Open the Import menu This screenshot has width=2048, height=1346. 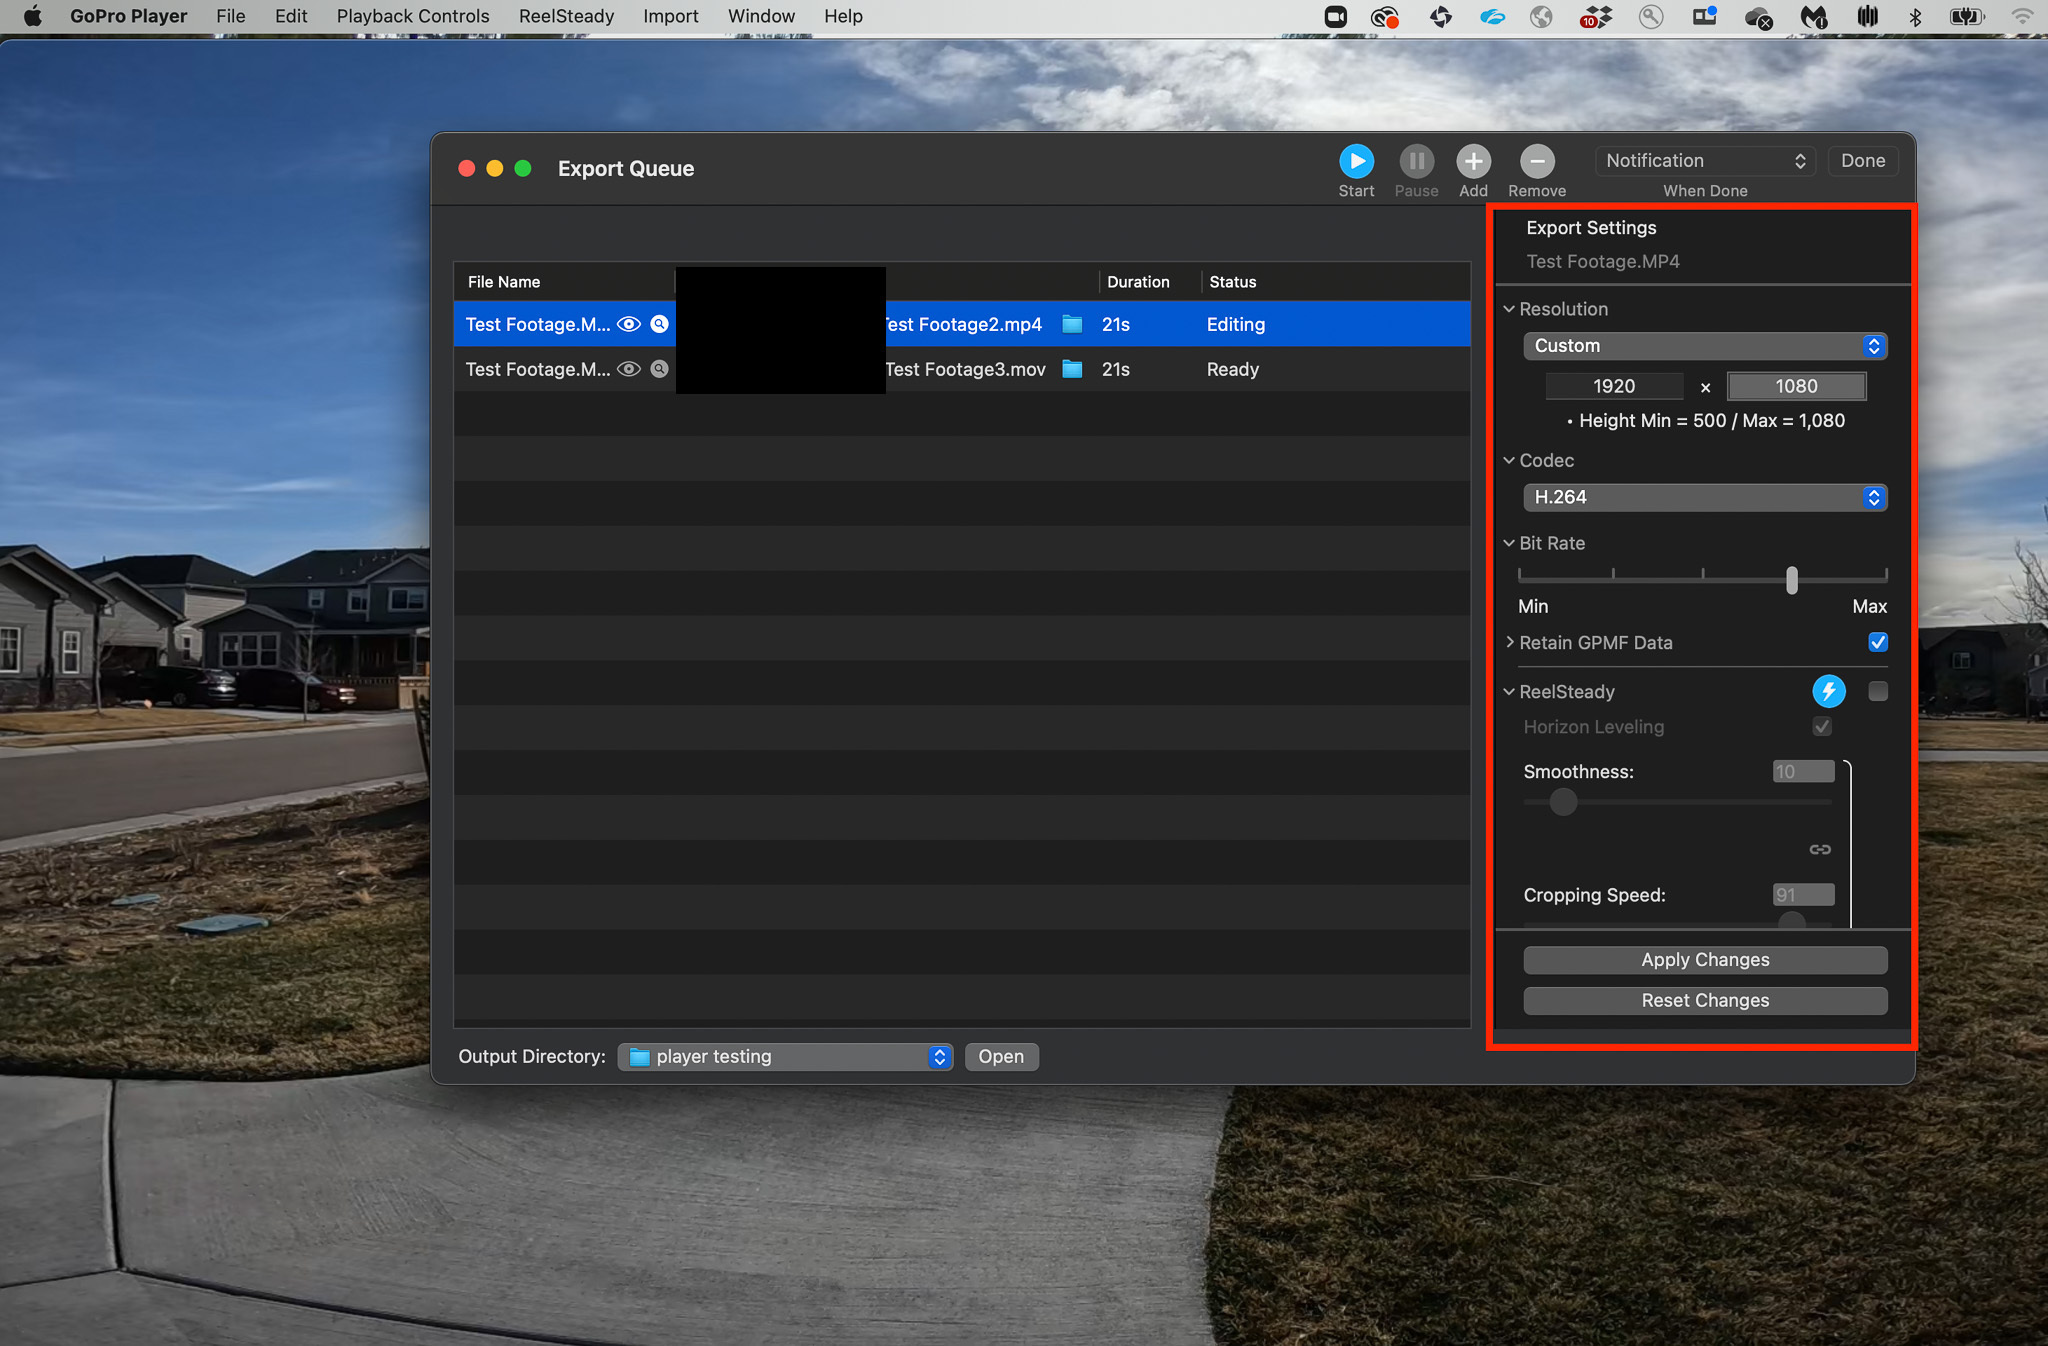pos(671,16)
